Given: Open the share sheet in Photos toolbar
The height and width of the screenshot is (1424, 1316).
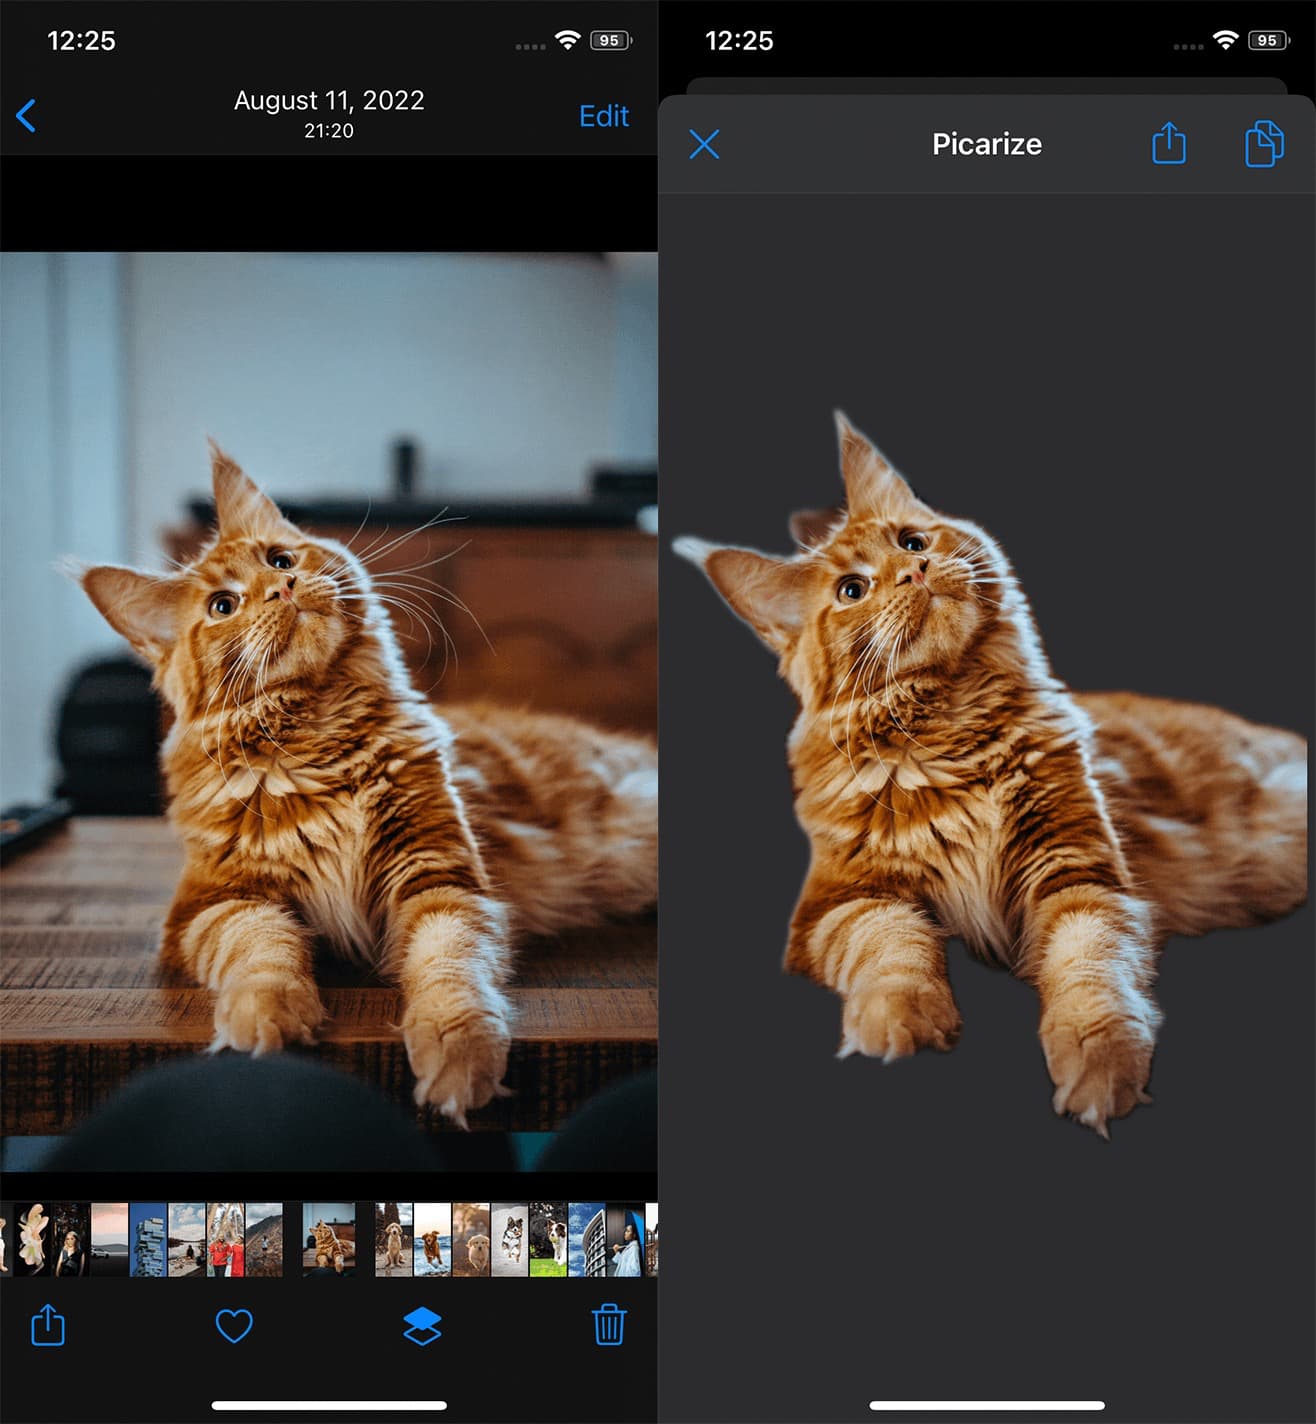Looking at the screenshot, I should coord(47,1325).
